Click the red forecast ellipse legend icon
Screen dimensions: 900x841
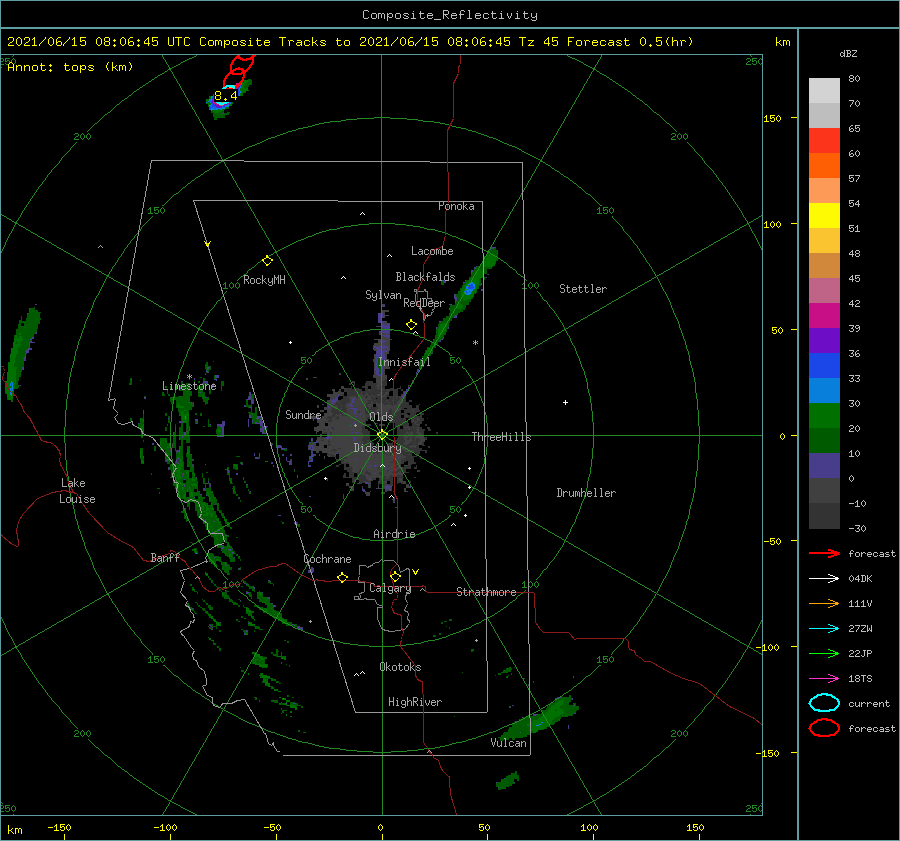pos(824,728)
